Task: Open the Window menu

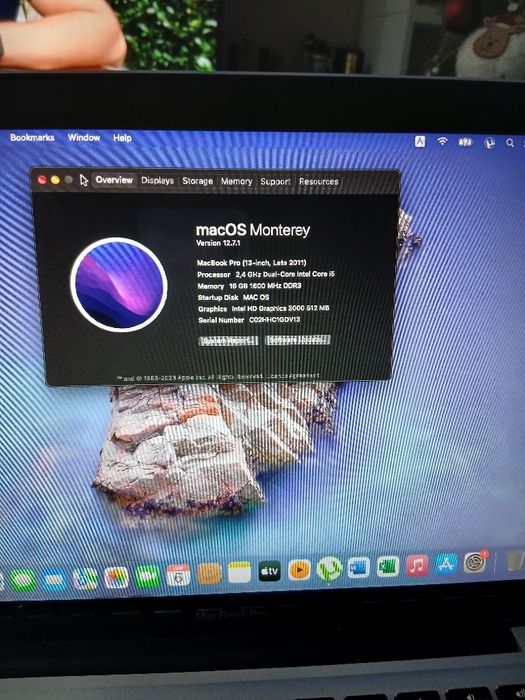Action: (84, 138)
